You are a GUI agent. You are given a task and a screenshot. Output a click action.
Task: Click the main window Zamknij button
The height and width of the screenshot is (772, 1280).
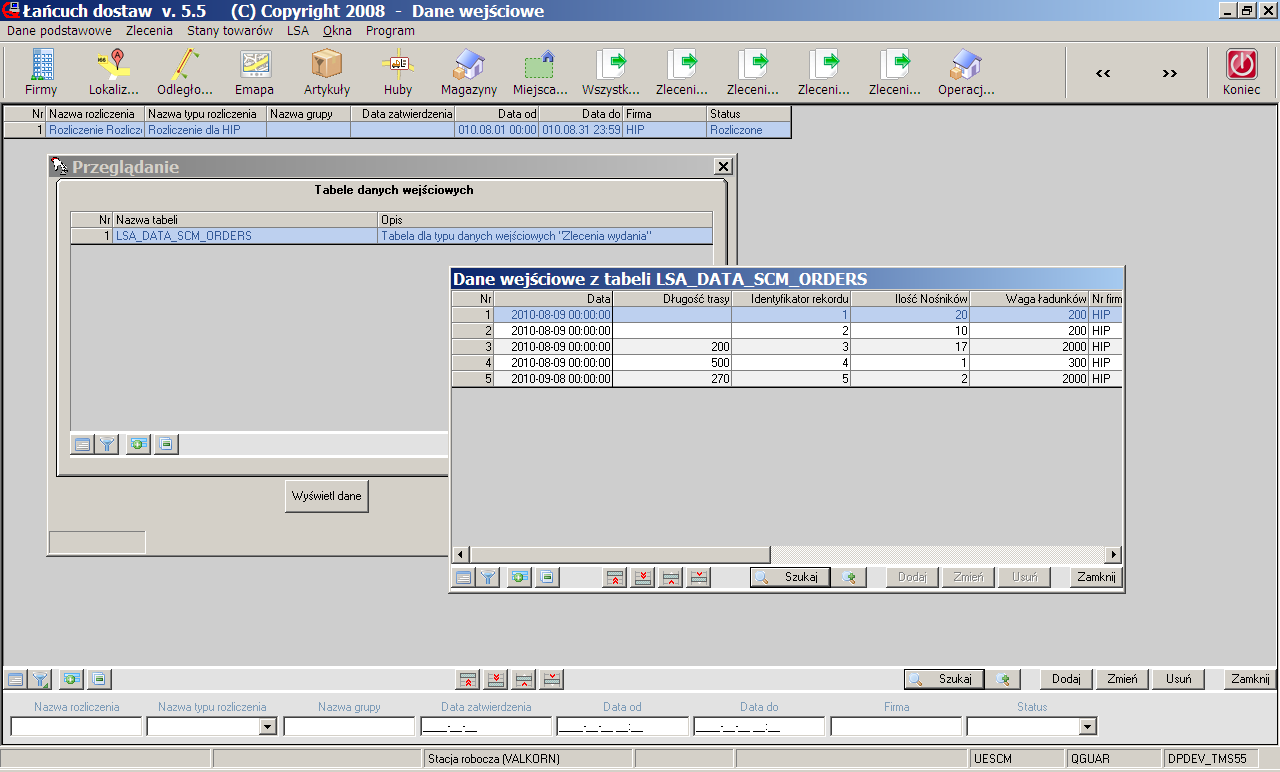[x=1250, y=679]
